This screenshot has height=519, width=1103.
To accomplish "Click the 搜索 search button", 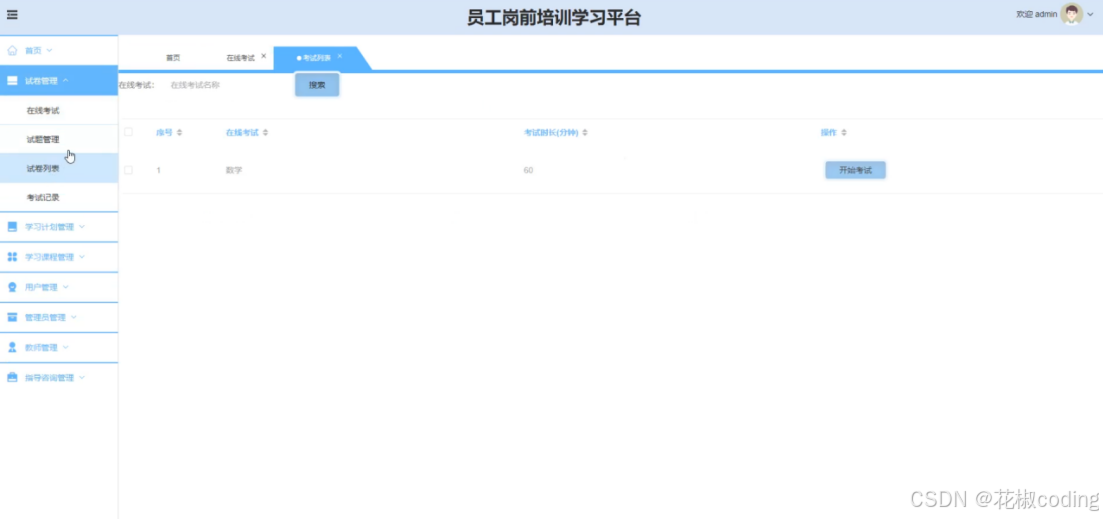I will click(x=317, y=85).
